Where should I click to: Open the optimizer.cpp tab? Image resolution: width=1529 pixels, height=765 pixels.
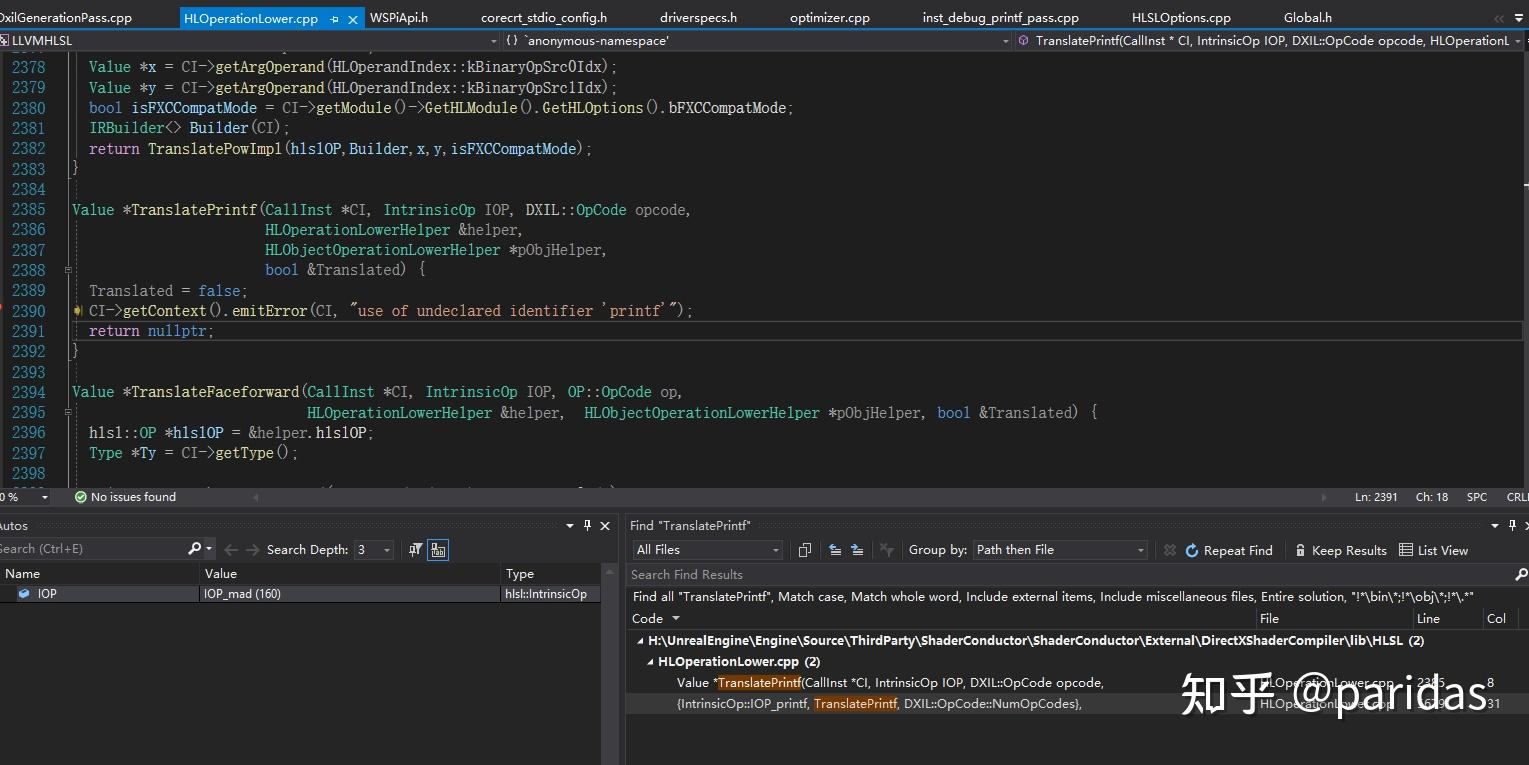[830, 18]
